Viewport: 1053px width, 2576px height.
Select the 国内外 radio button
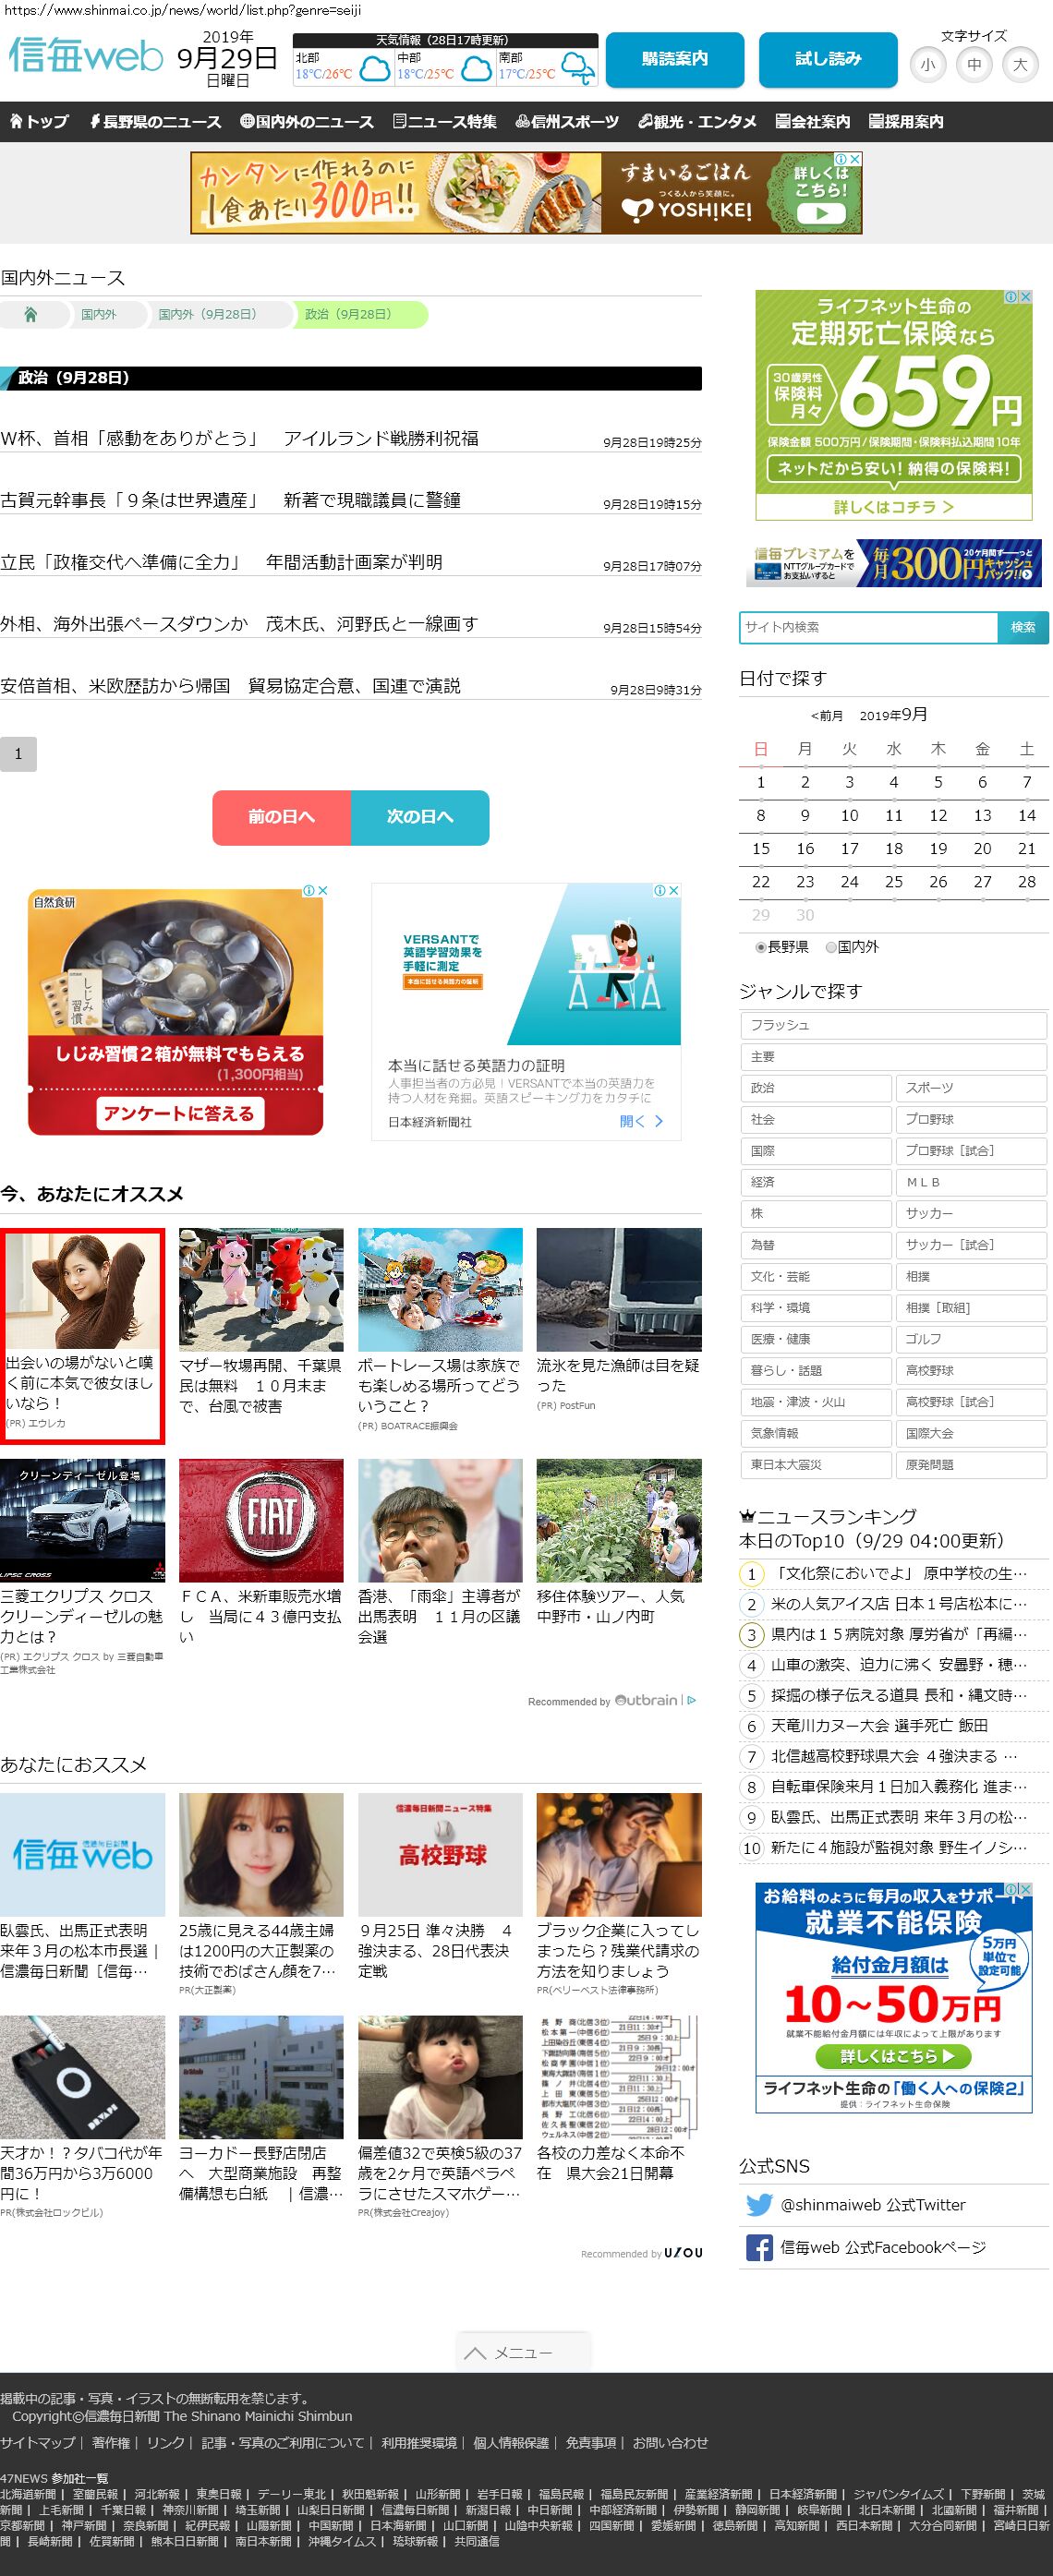click(x=831, y=947)
